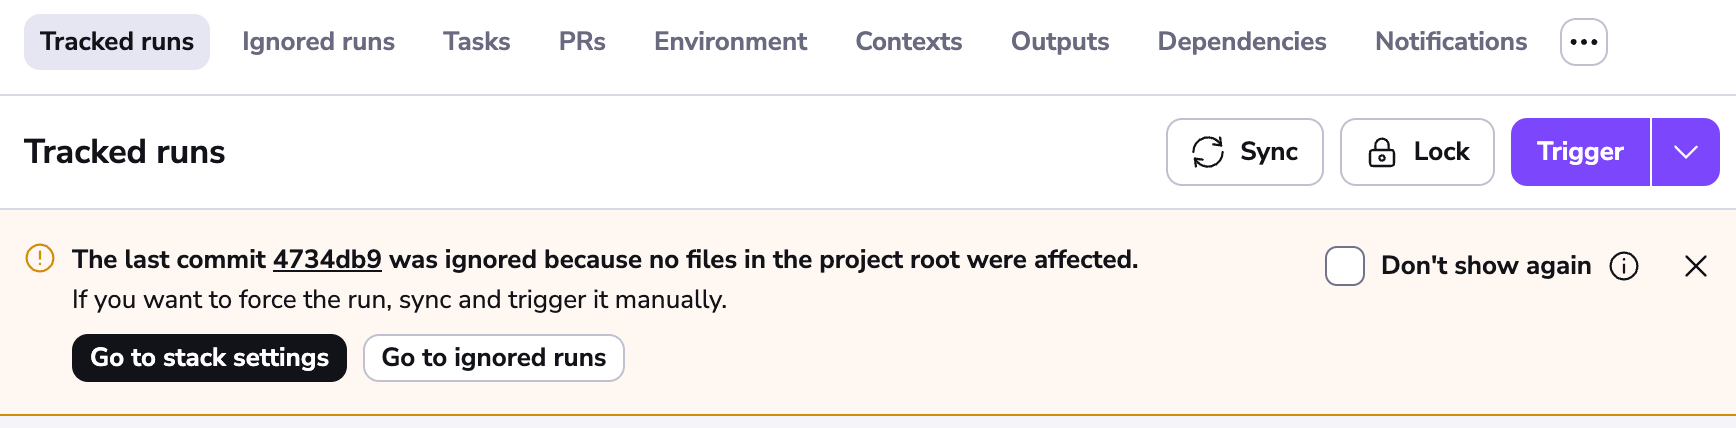This screenshot has width=1736, height=428.
Task: Go to the Environment tab
Action: (x=730, y=42)
